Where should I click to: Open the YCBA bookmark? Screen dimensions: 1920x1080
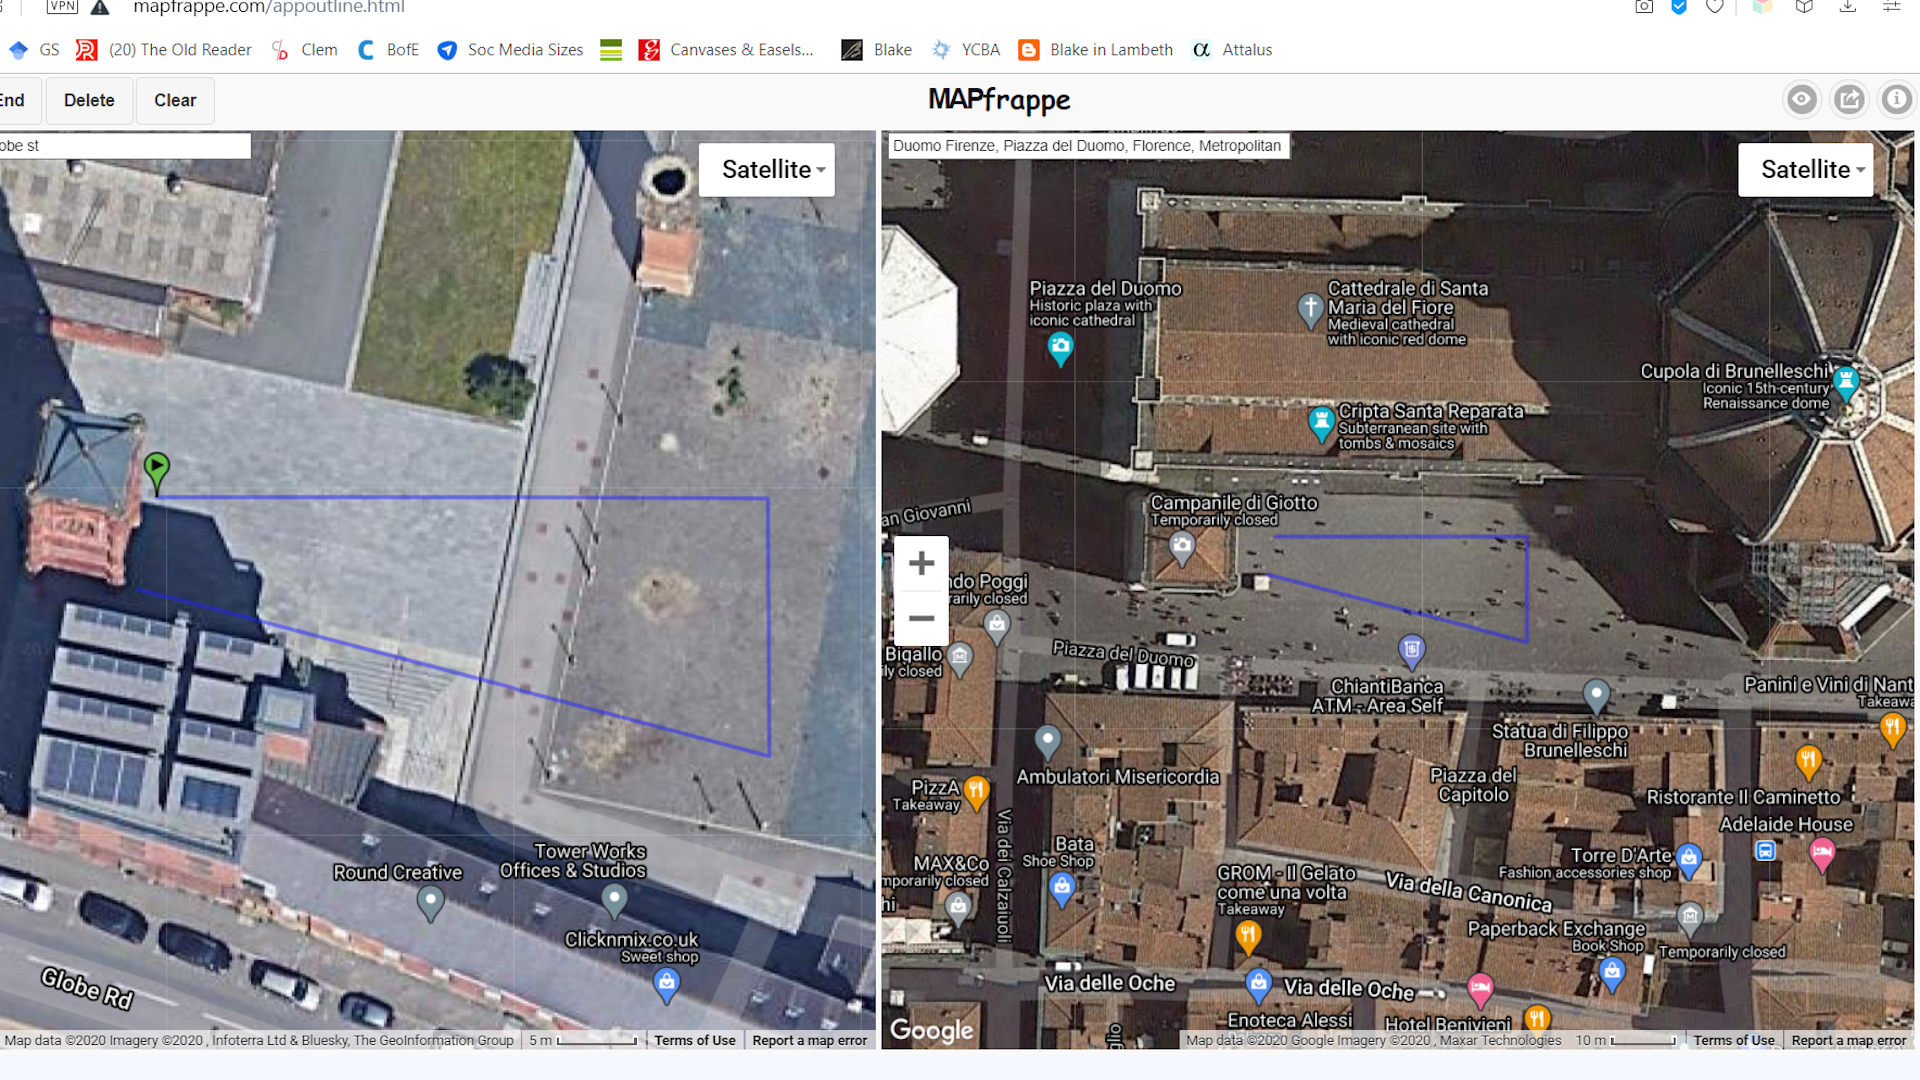(965, 50)
